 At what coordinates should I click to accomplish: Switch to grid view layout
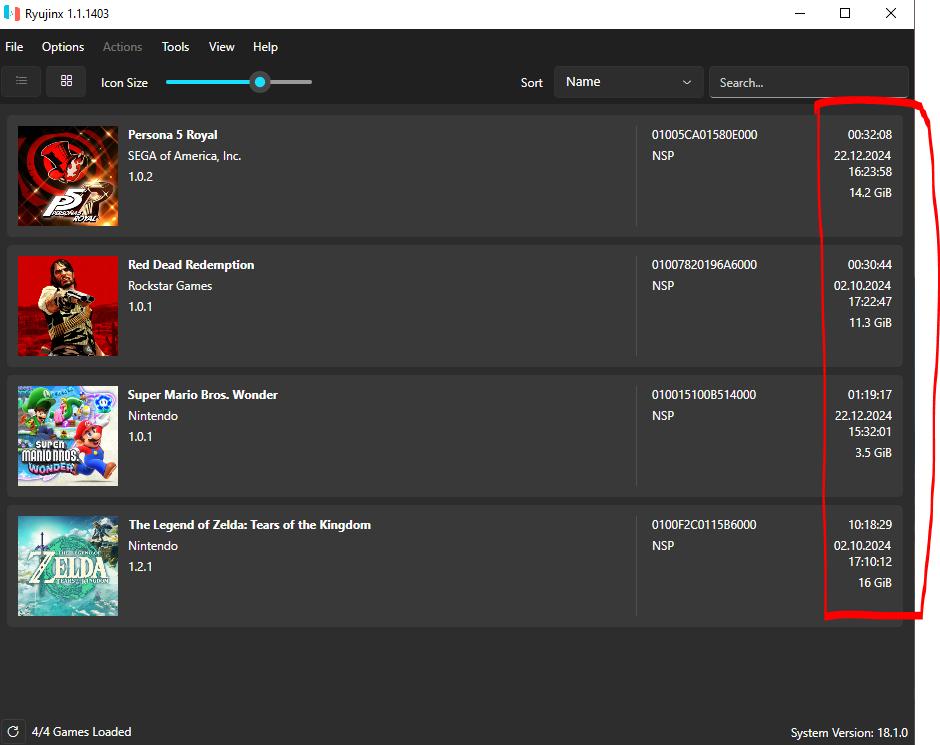pyautogui.click(x=67, y=81)
